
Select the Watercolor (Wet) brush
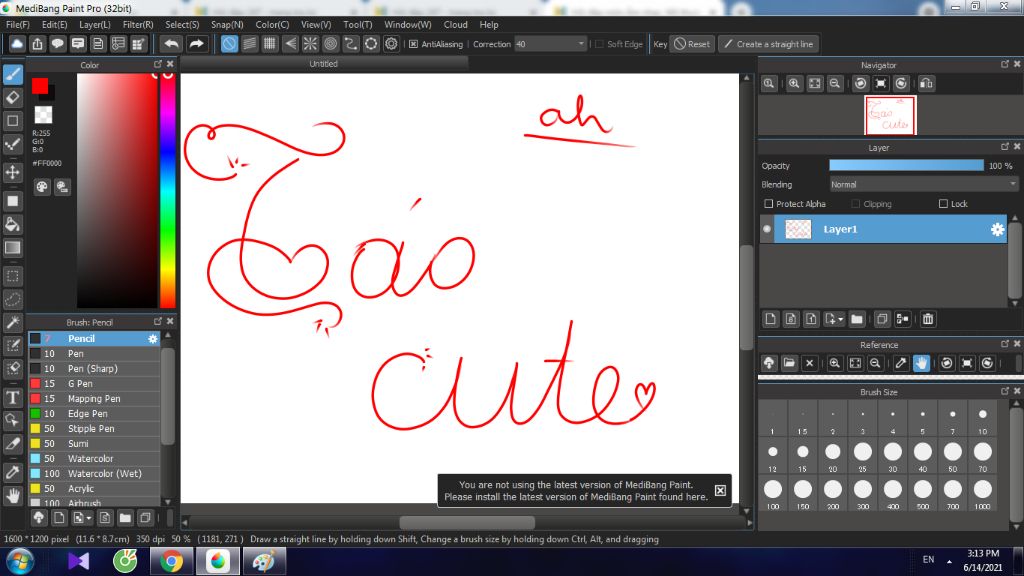click(94, 473)
